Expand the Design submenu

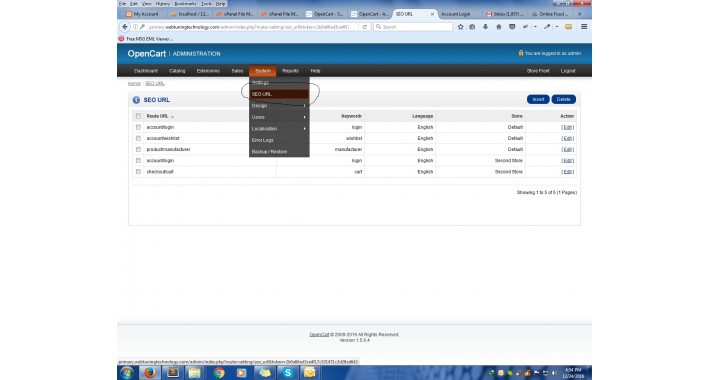(x=279, y=106)
